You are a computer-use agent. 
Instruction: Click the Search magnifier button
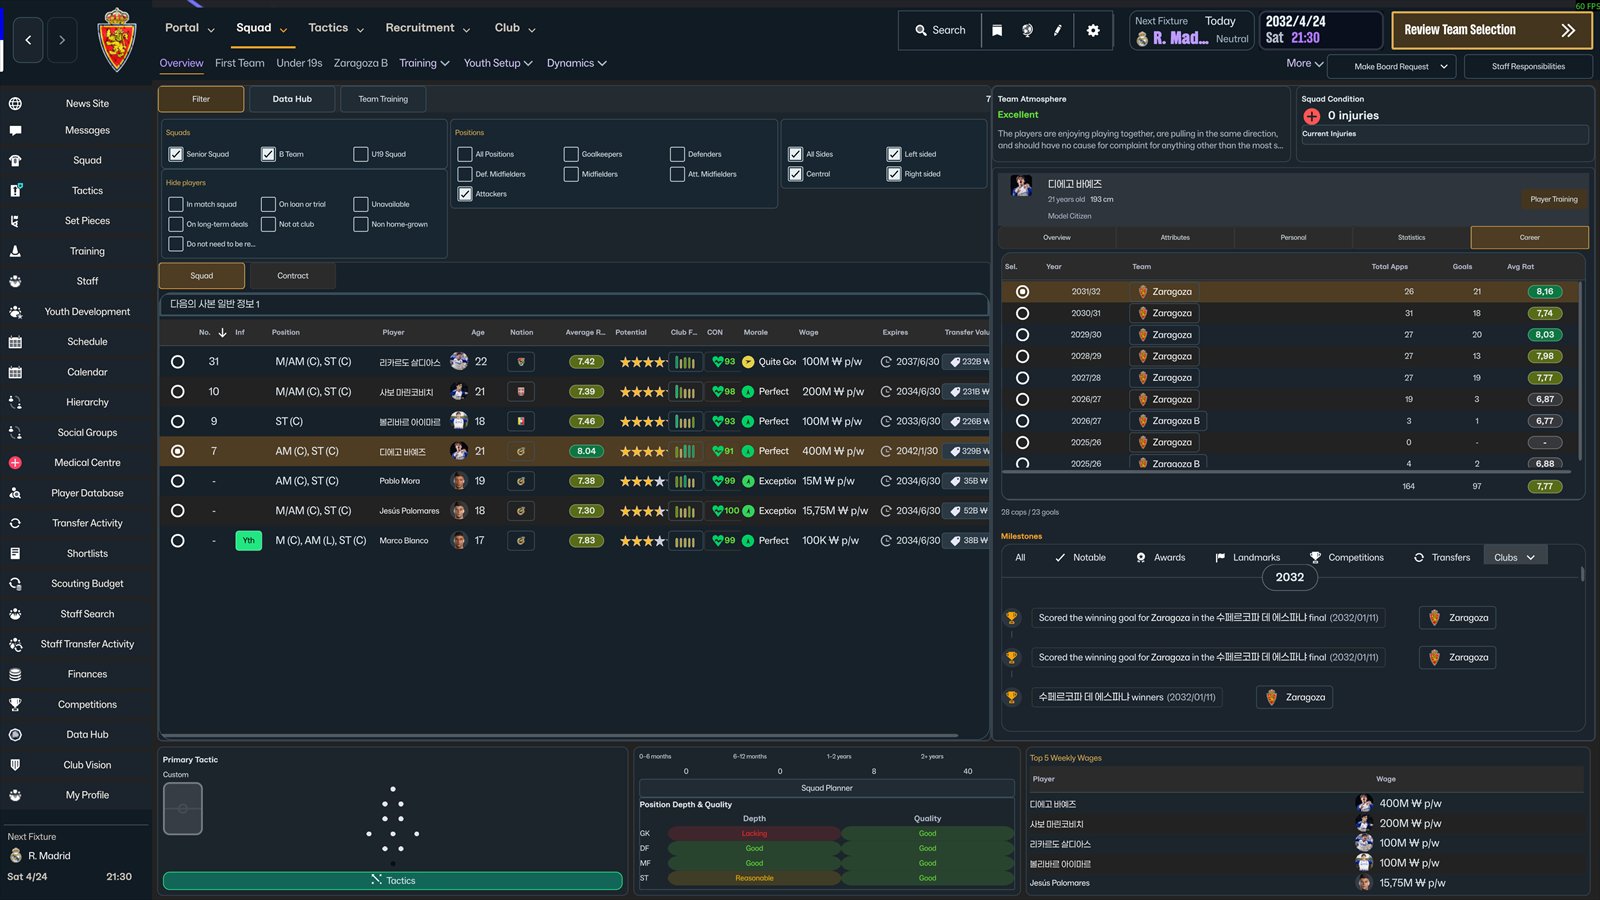point(940,30)
